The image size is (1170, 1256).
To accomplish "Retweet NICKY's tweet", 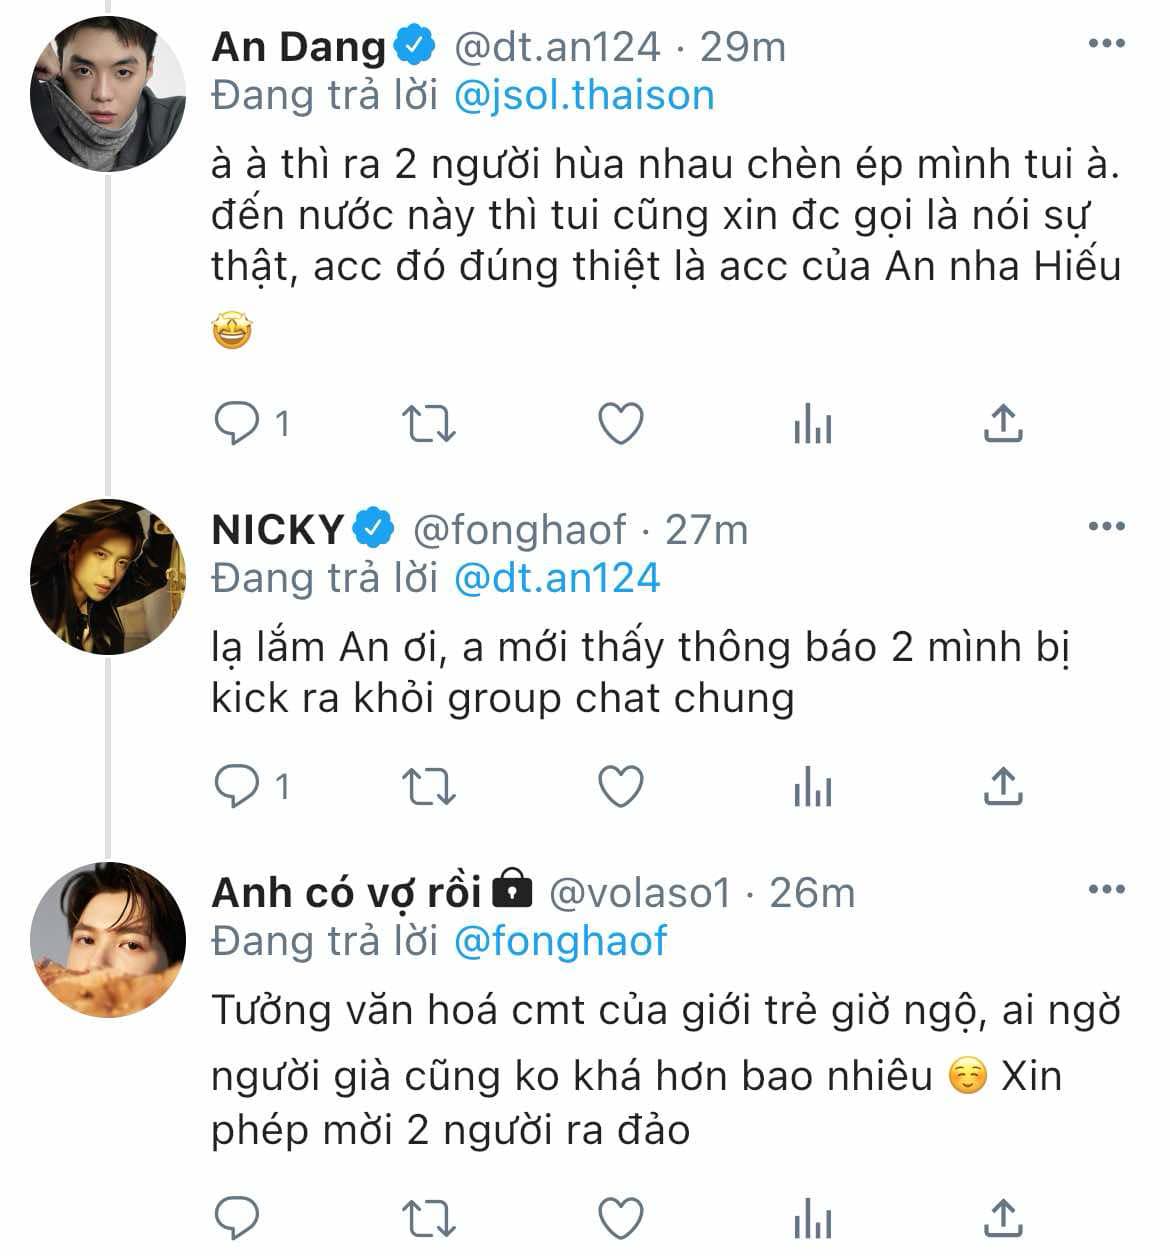I will pyautogui.click(x=429, y=788).
